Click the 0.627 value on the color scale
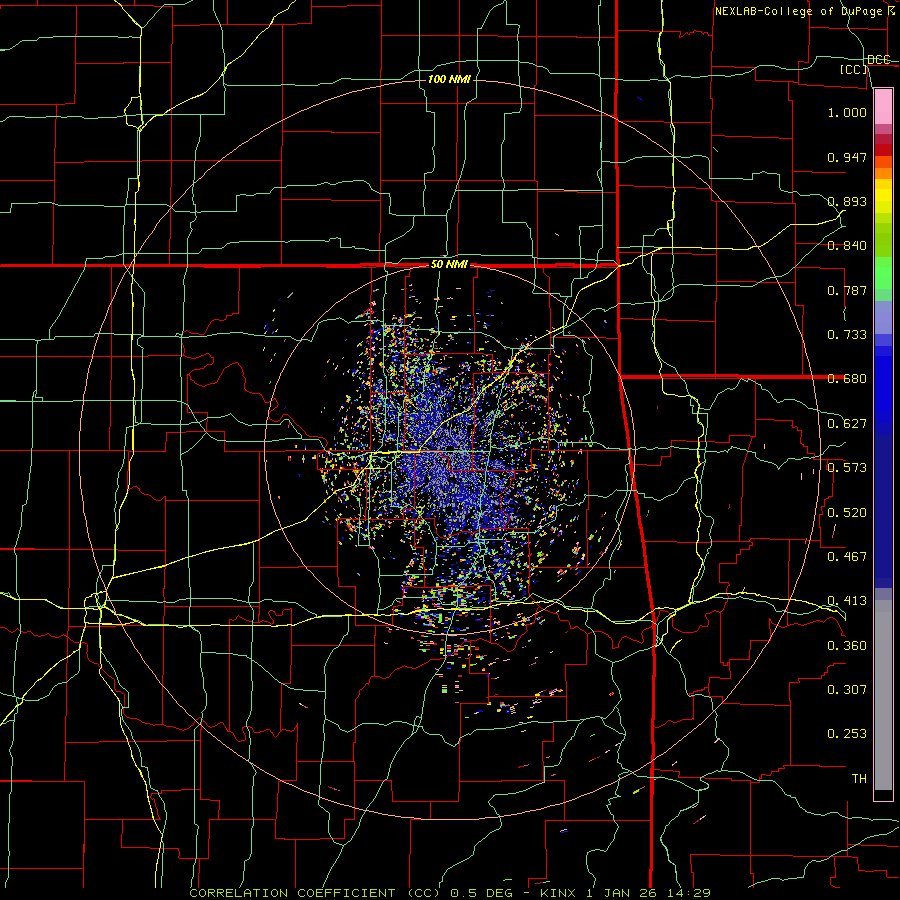The image size is (900, 900). click(x=847, y=424)
